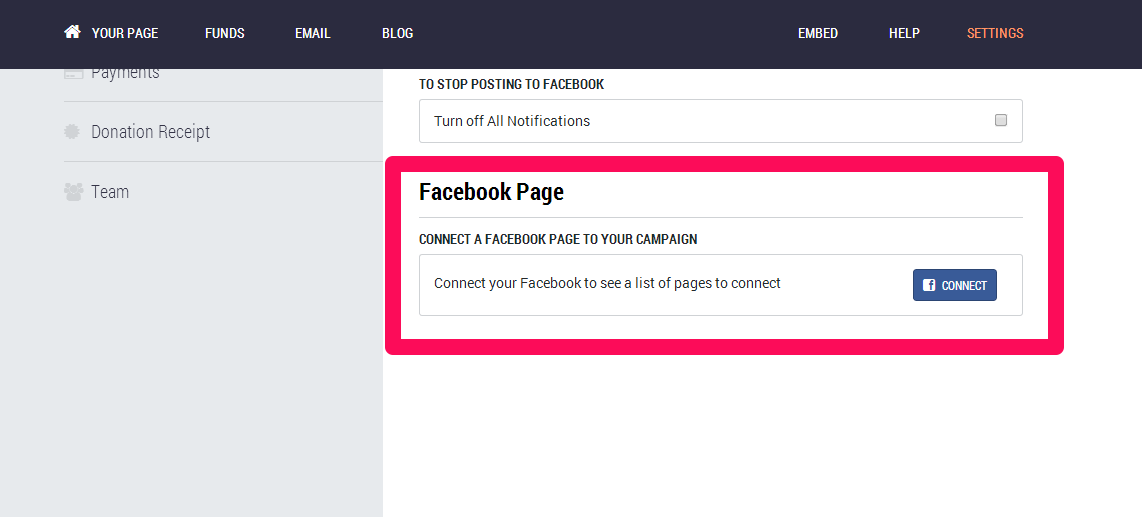The height and width of the screenshot is (517, 1142).
Task: Click the Facebook CONNECT button
Action: (x=955, y=285)
